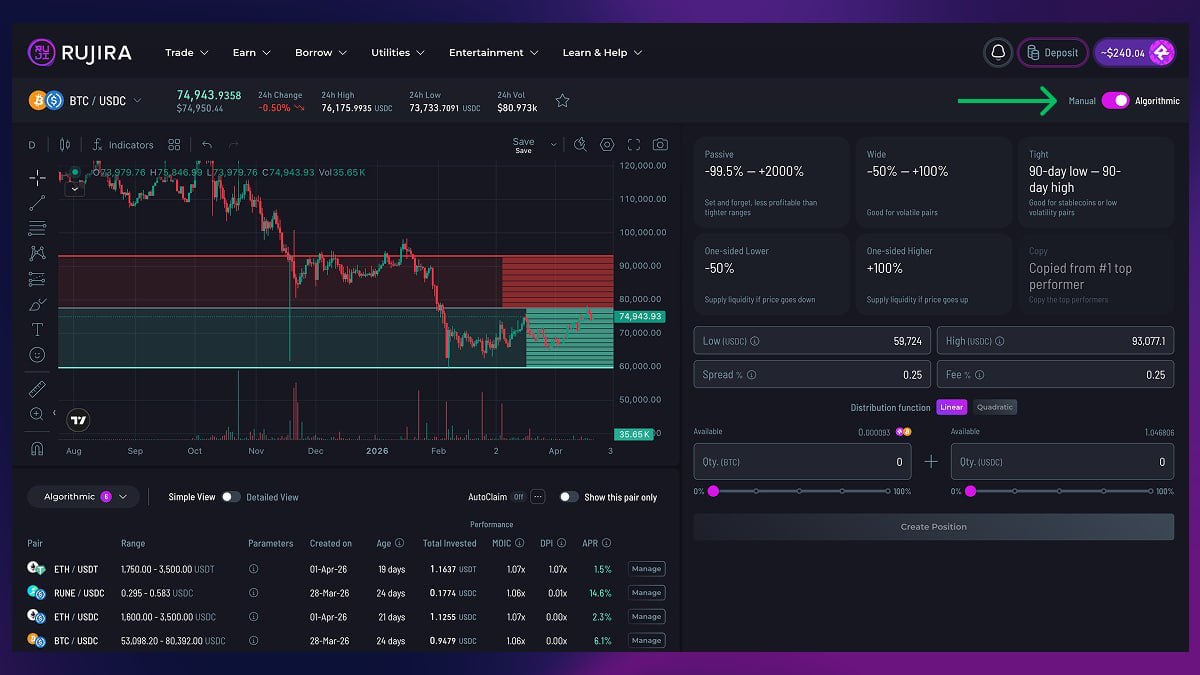
Task: Choose the Passive -99.5% — +2000% preset
Action: tap(771, 183)
